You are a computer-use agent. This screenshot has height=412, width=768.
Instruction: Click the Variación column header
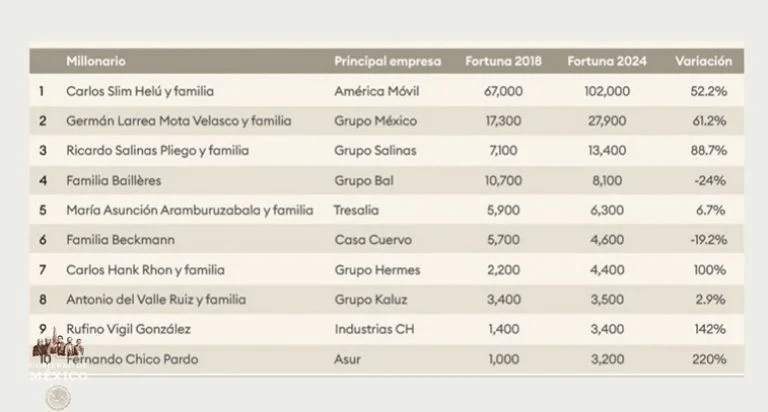[702, 61]
